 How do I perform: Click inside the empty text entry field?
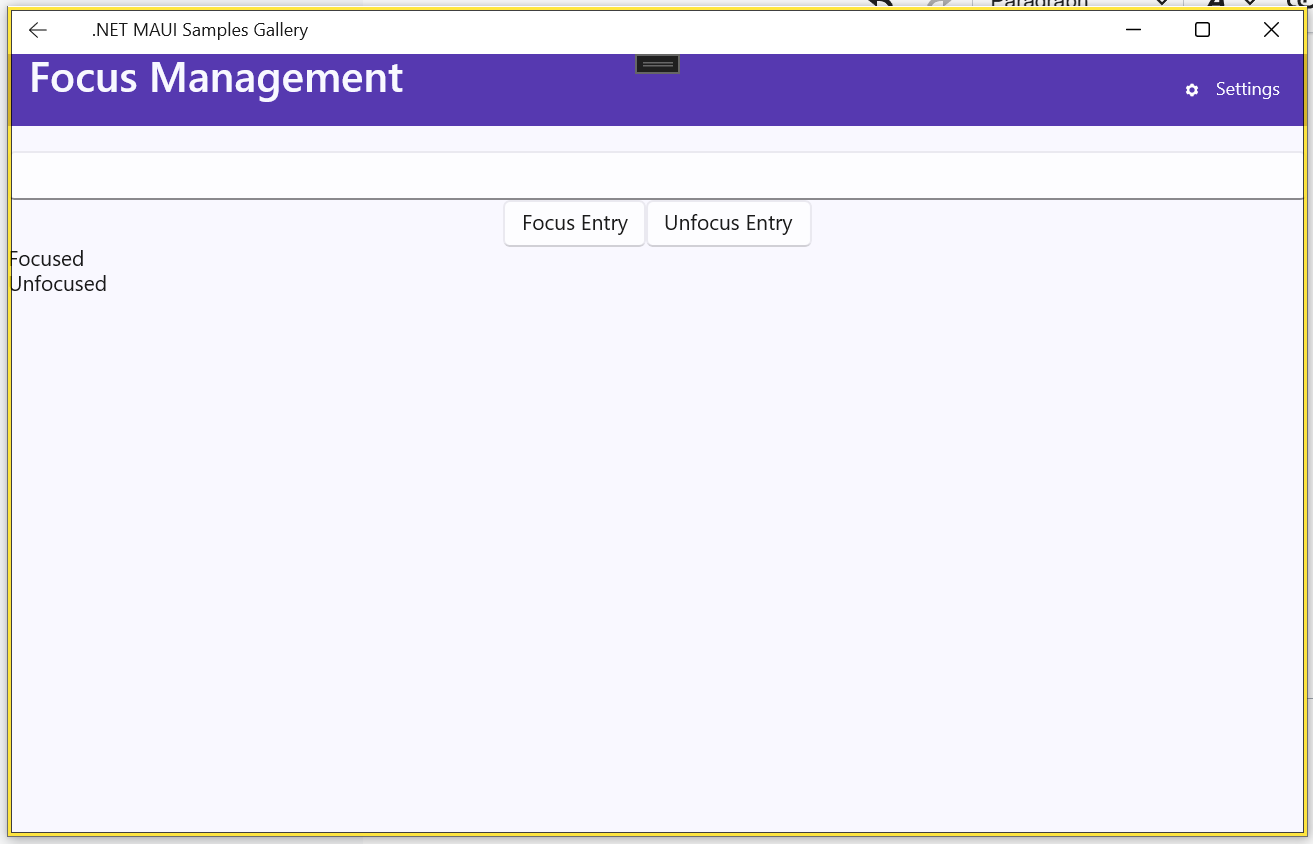pyautogui.click(x=656, y=176)
